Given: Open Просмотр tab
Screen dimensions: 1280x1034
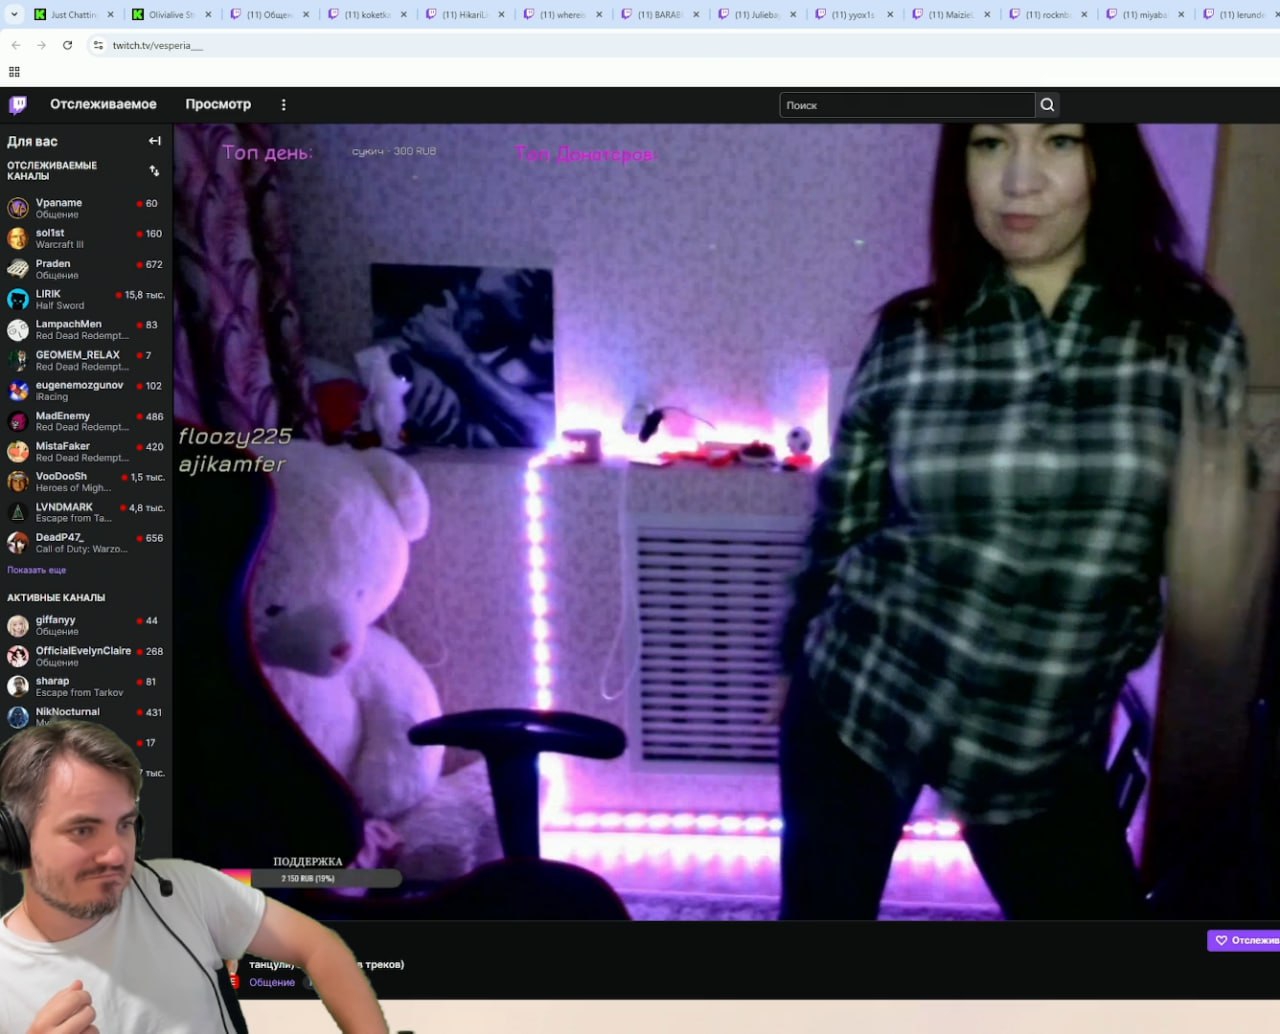Looking at the screenshot, I should coord(218,104).
